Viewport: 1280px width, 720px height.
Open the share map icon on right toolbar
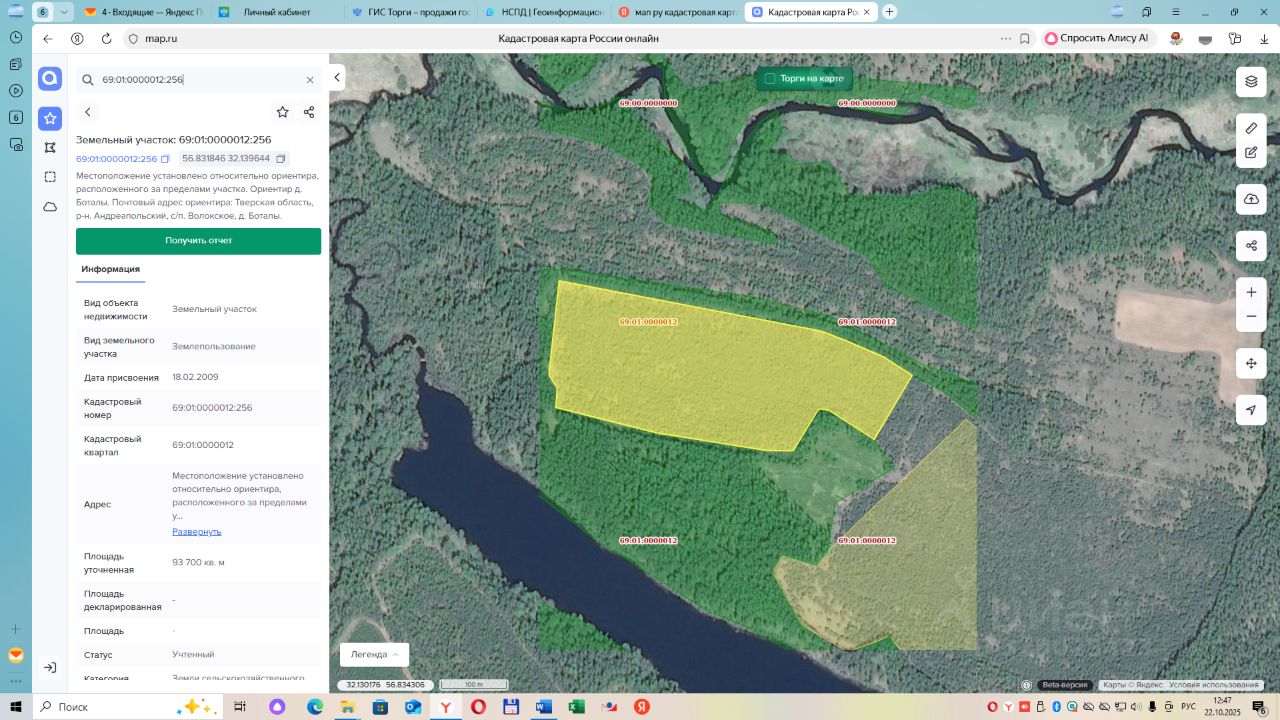tap(1251, 246)
